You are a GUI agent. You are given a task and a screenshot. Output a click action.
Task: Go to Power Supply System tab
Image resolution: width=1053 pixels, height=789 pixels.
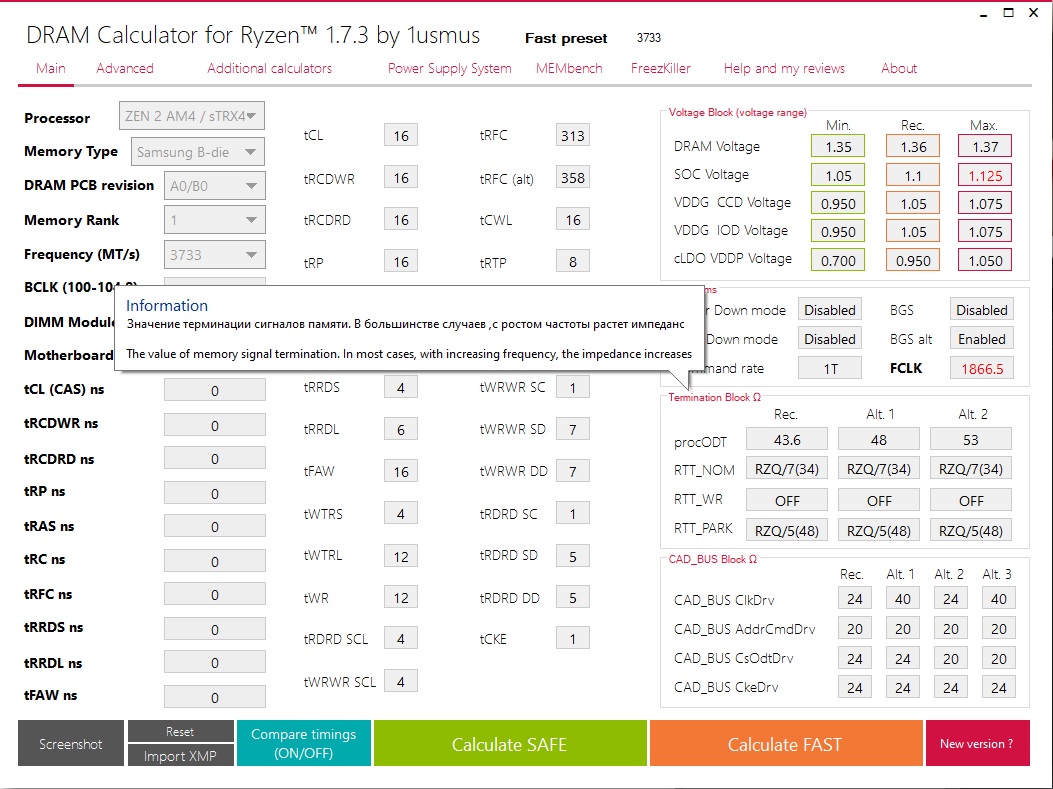(449, 68)
